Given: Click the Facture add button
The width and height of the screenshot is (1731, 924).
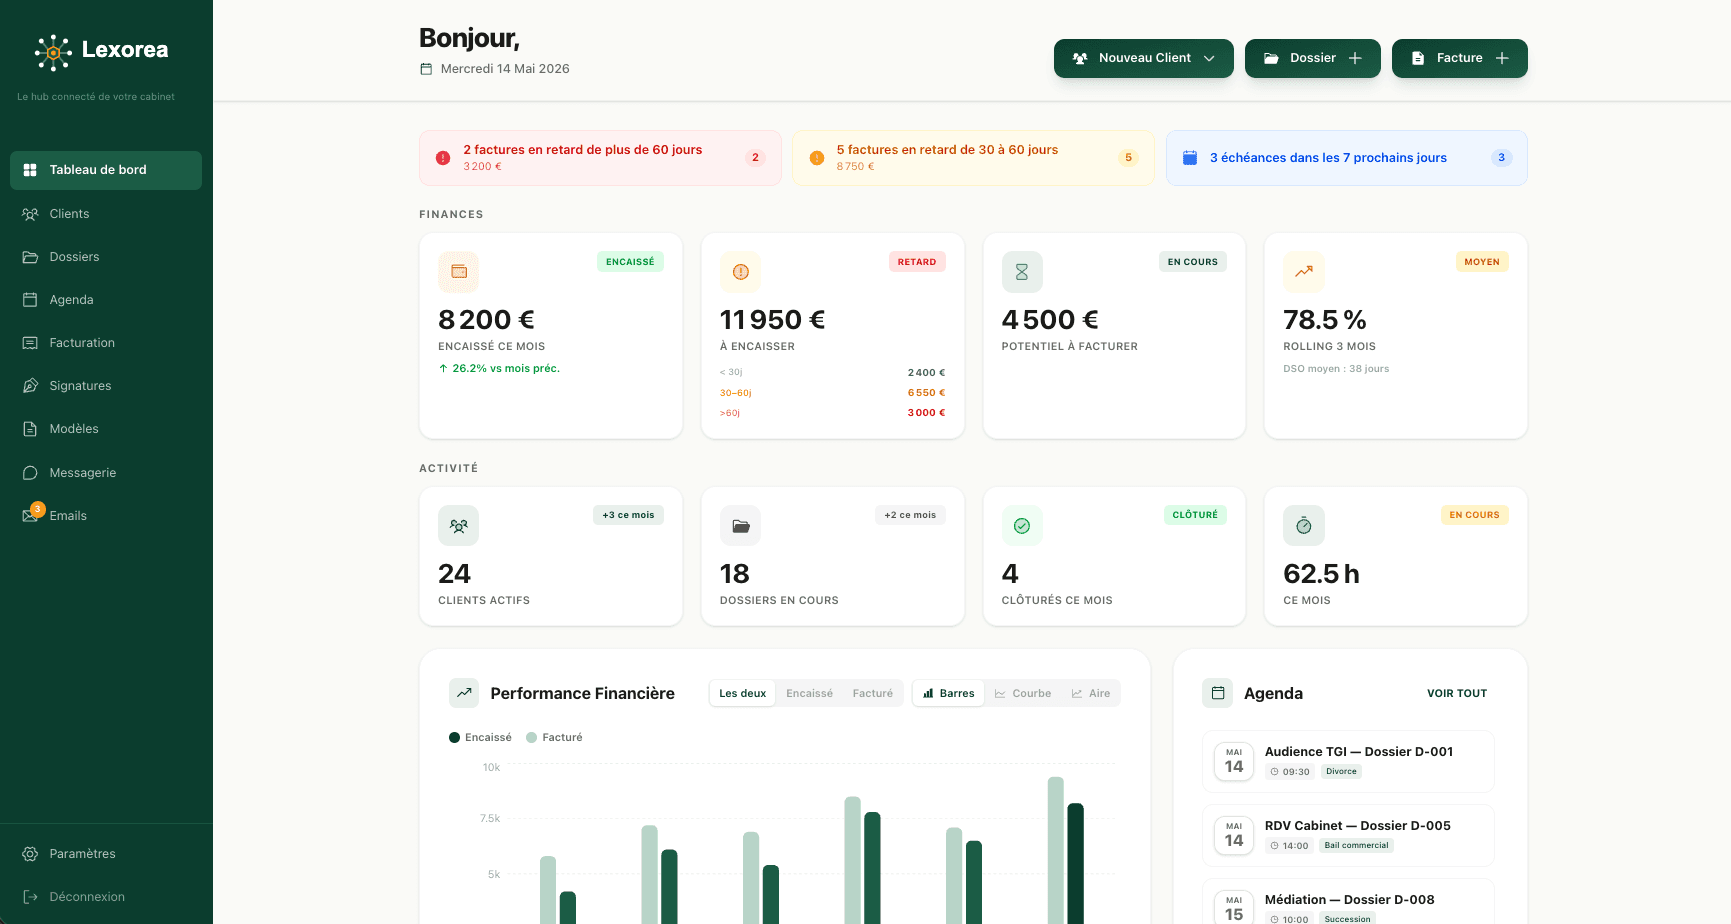Looking at the screenshot, I should (x=1460, y=58).
